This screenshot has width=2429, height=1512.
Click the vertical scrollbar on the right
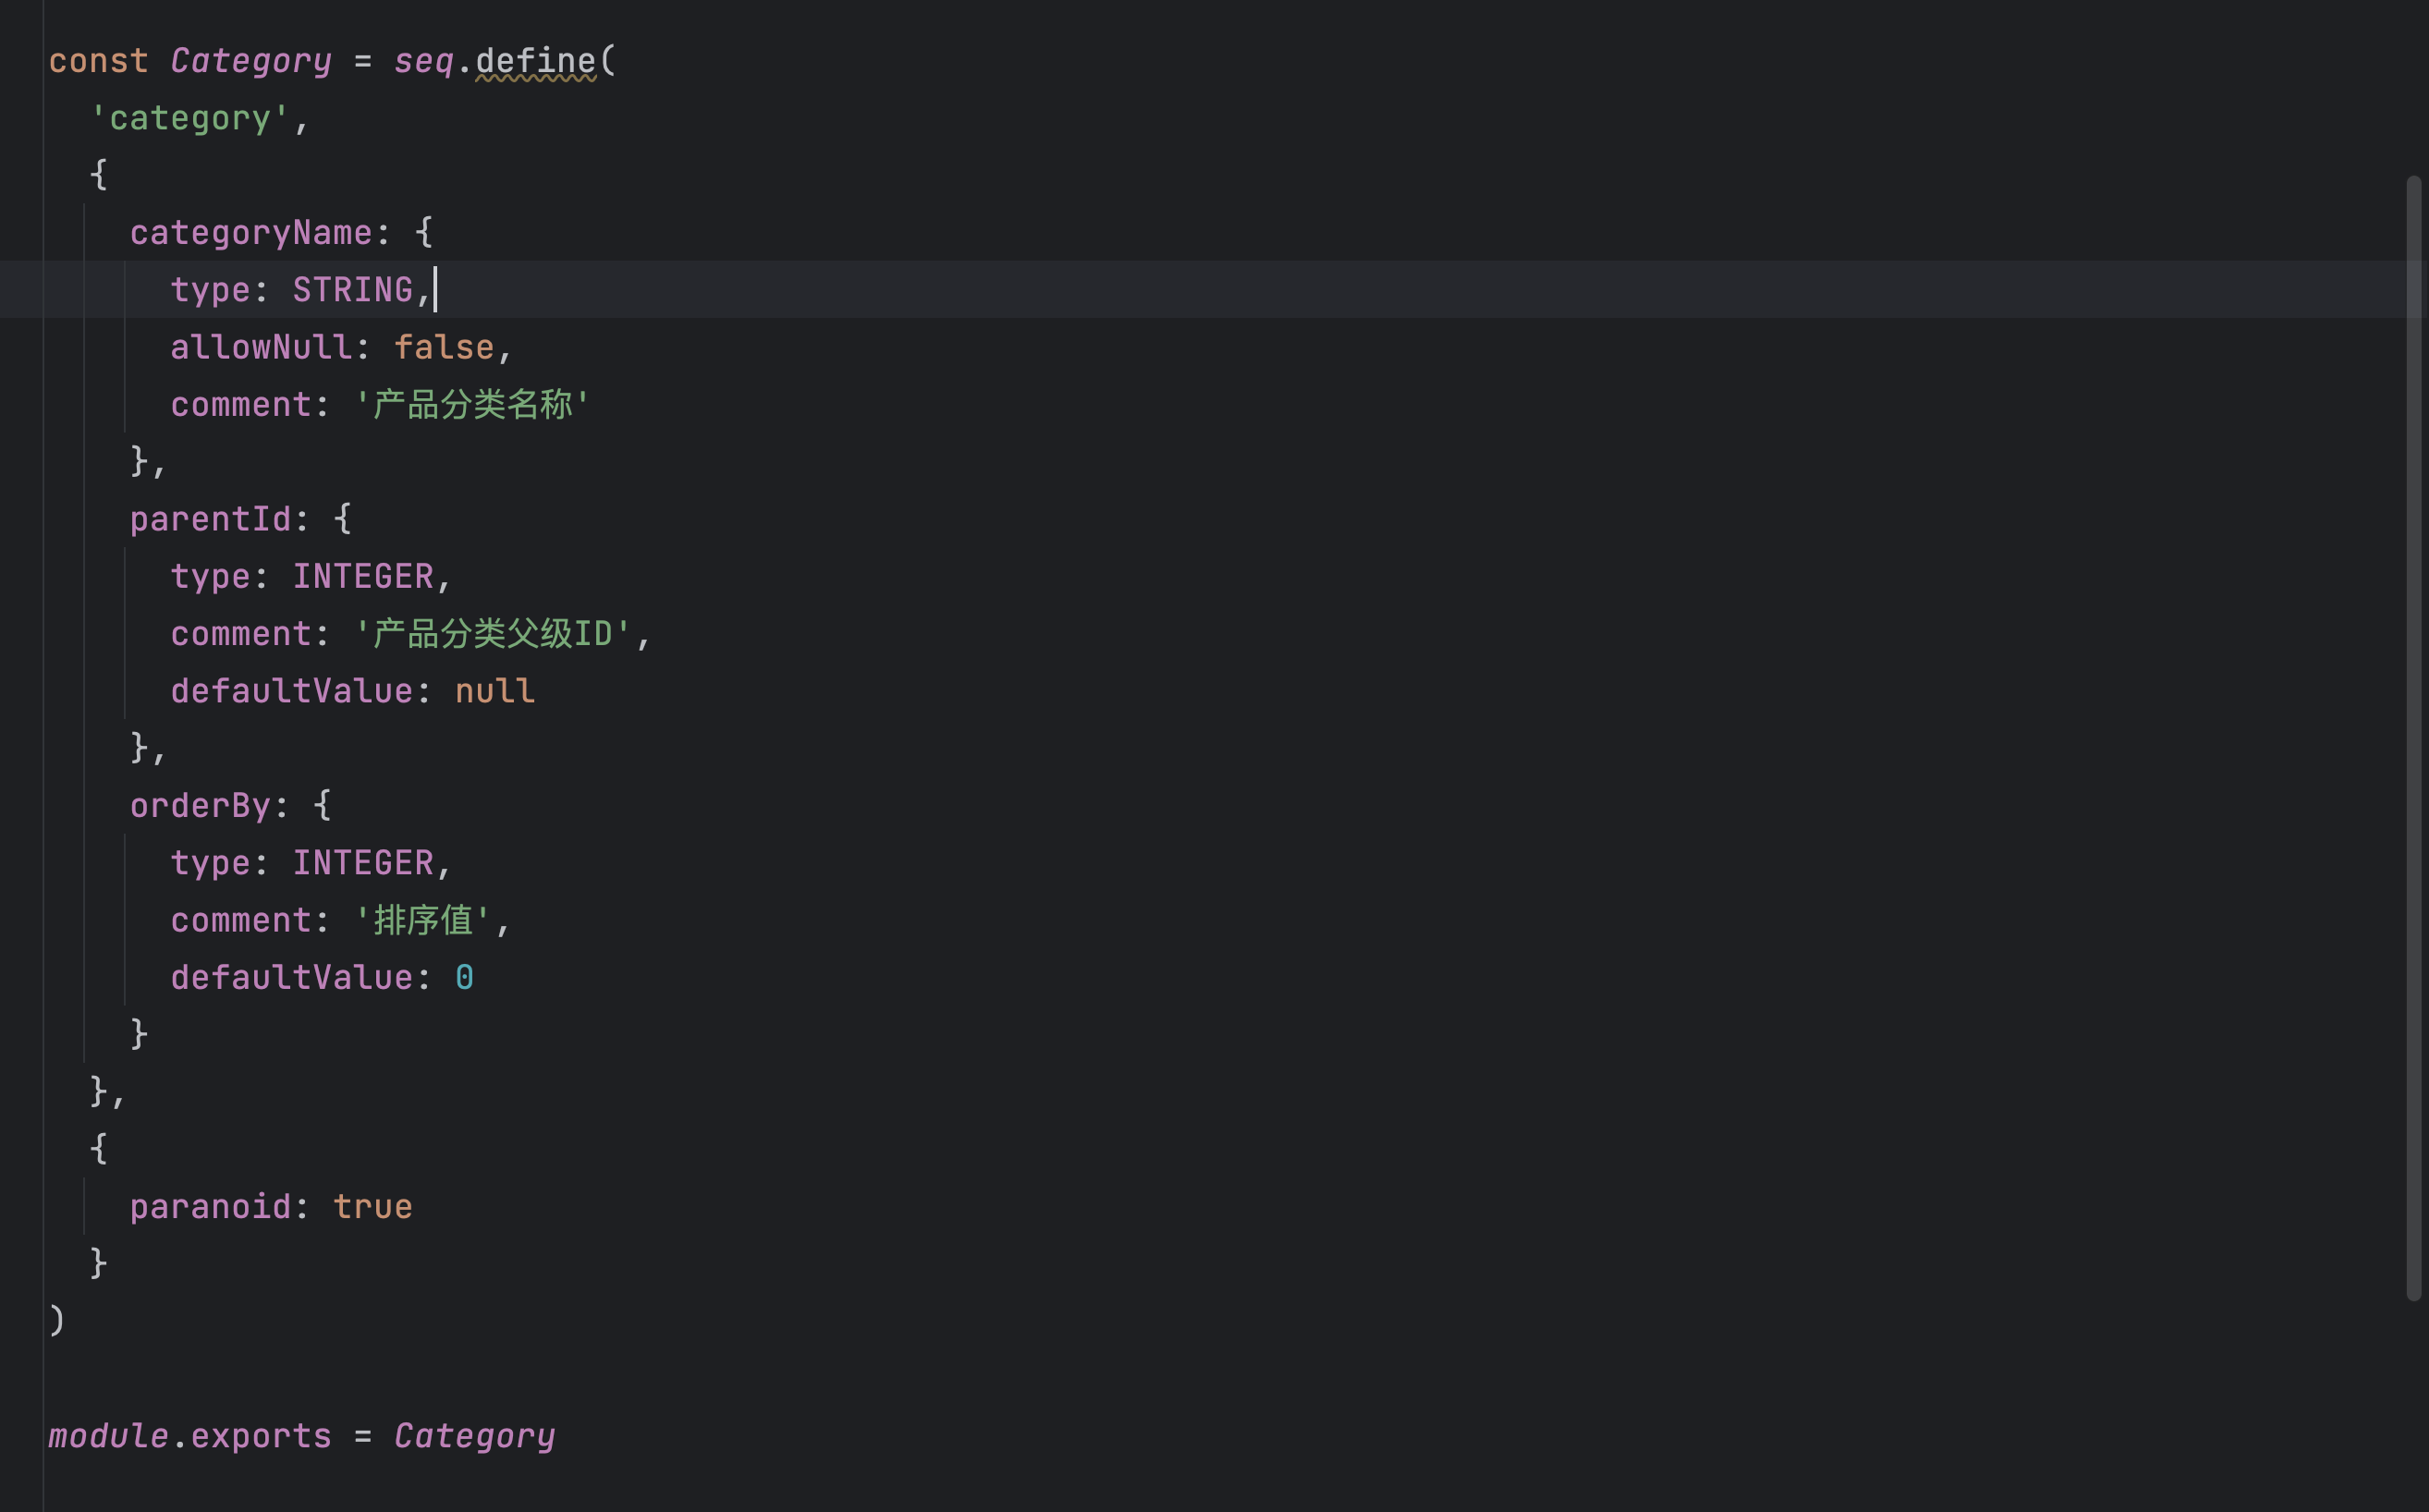tap(2413, 738)
